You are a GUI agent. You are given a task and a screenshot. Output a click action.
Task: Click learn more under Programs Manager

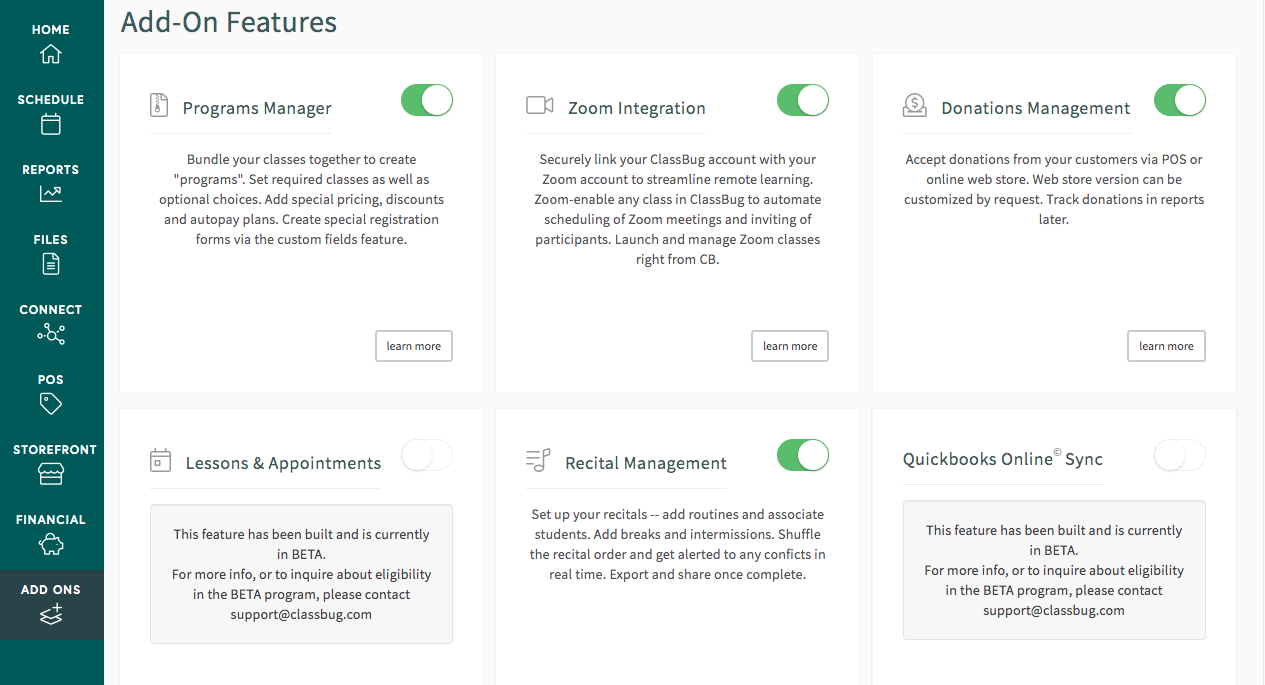pyautogui.click(x=414, y=346)
